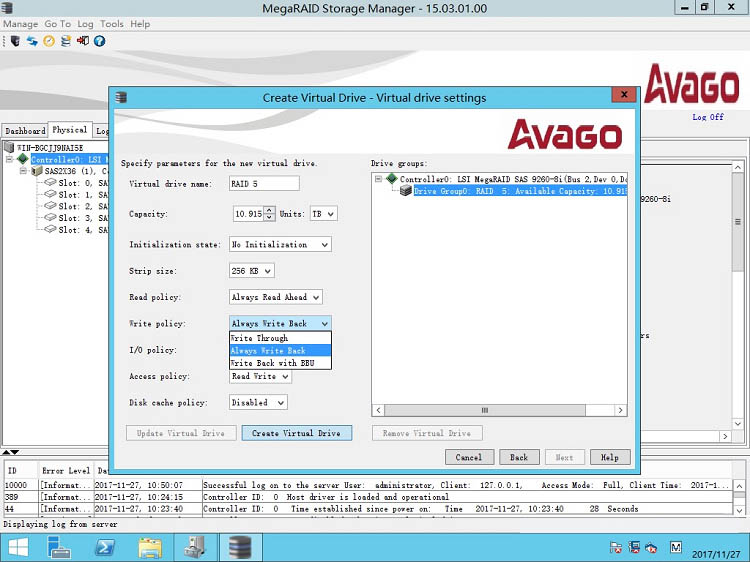Click the network tray icon
The width and height of the screenshot is (750, 562).
click(634, 547)
